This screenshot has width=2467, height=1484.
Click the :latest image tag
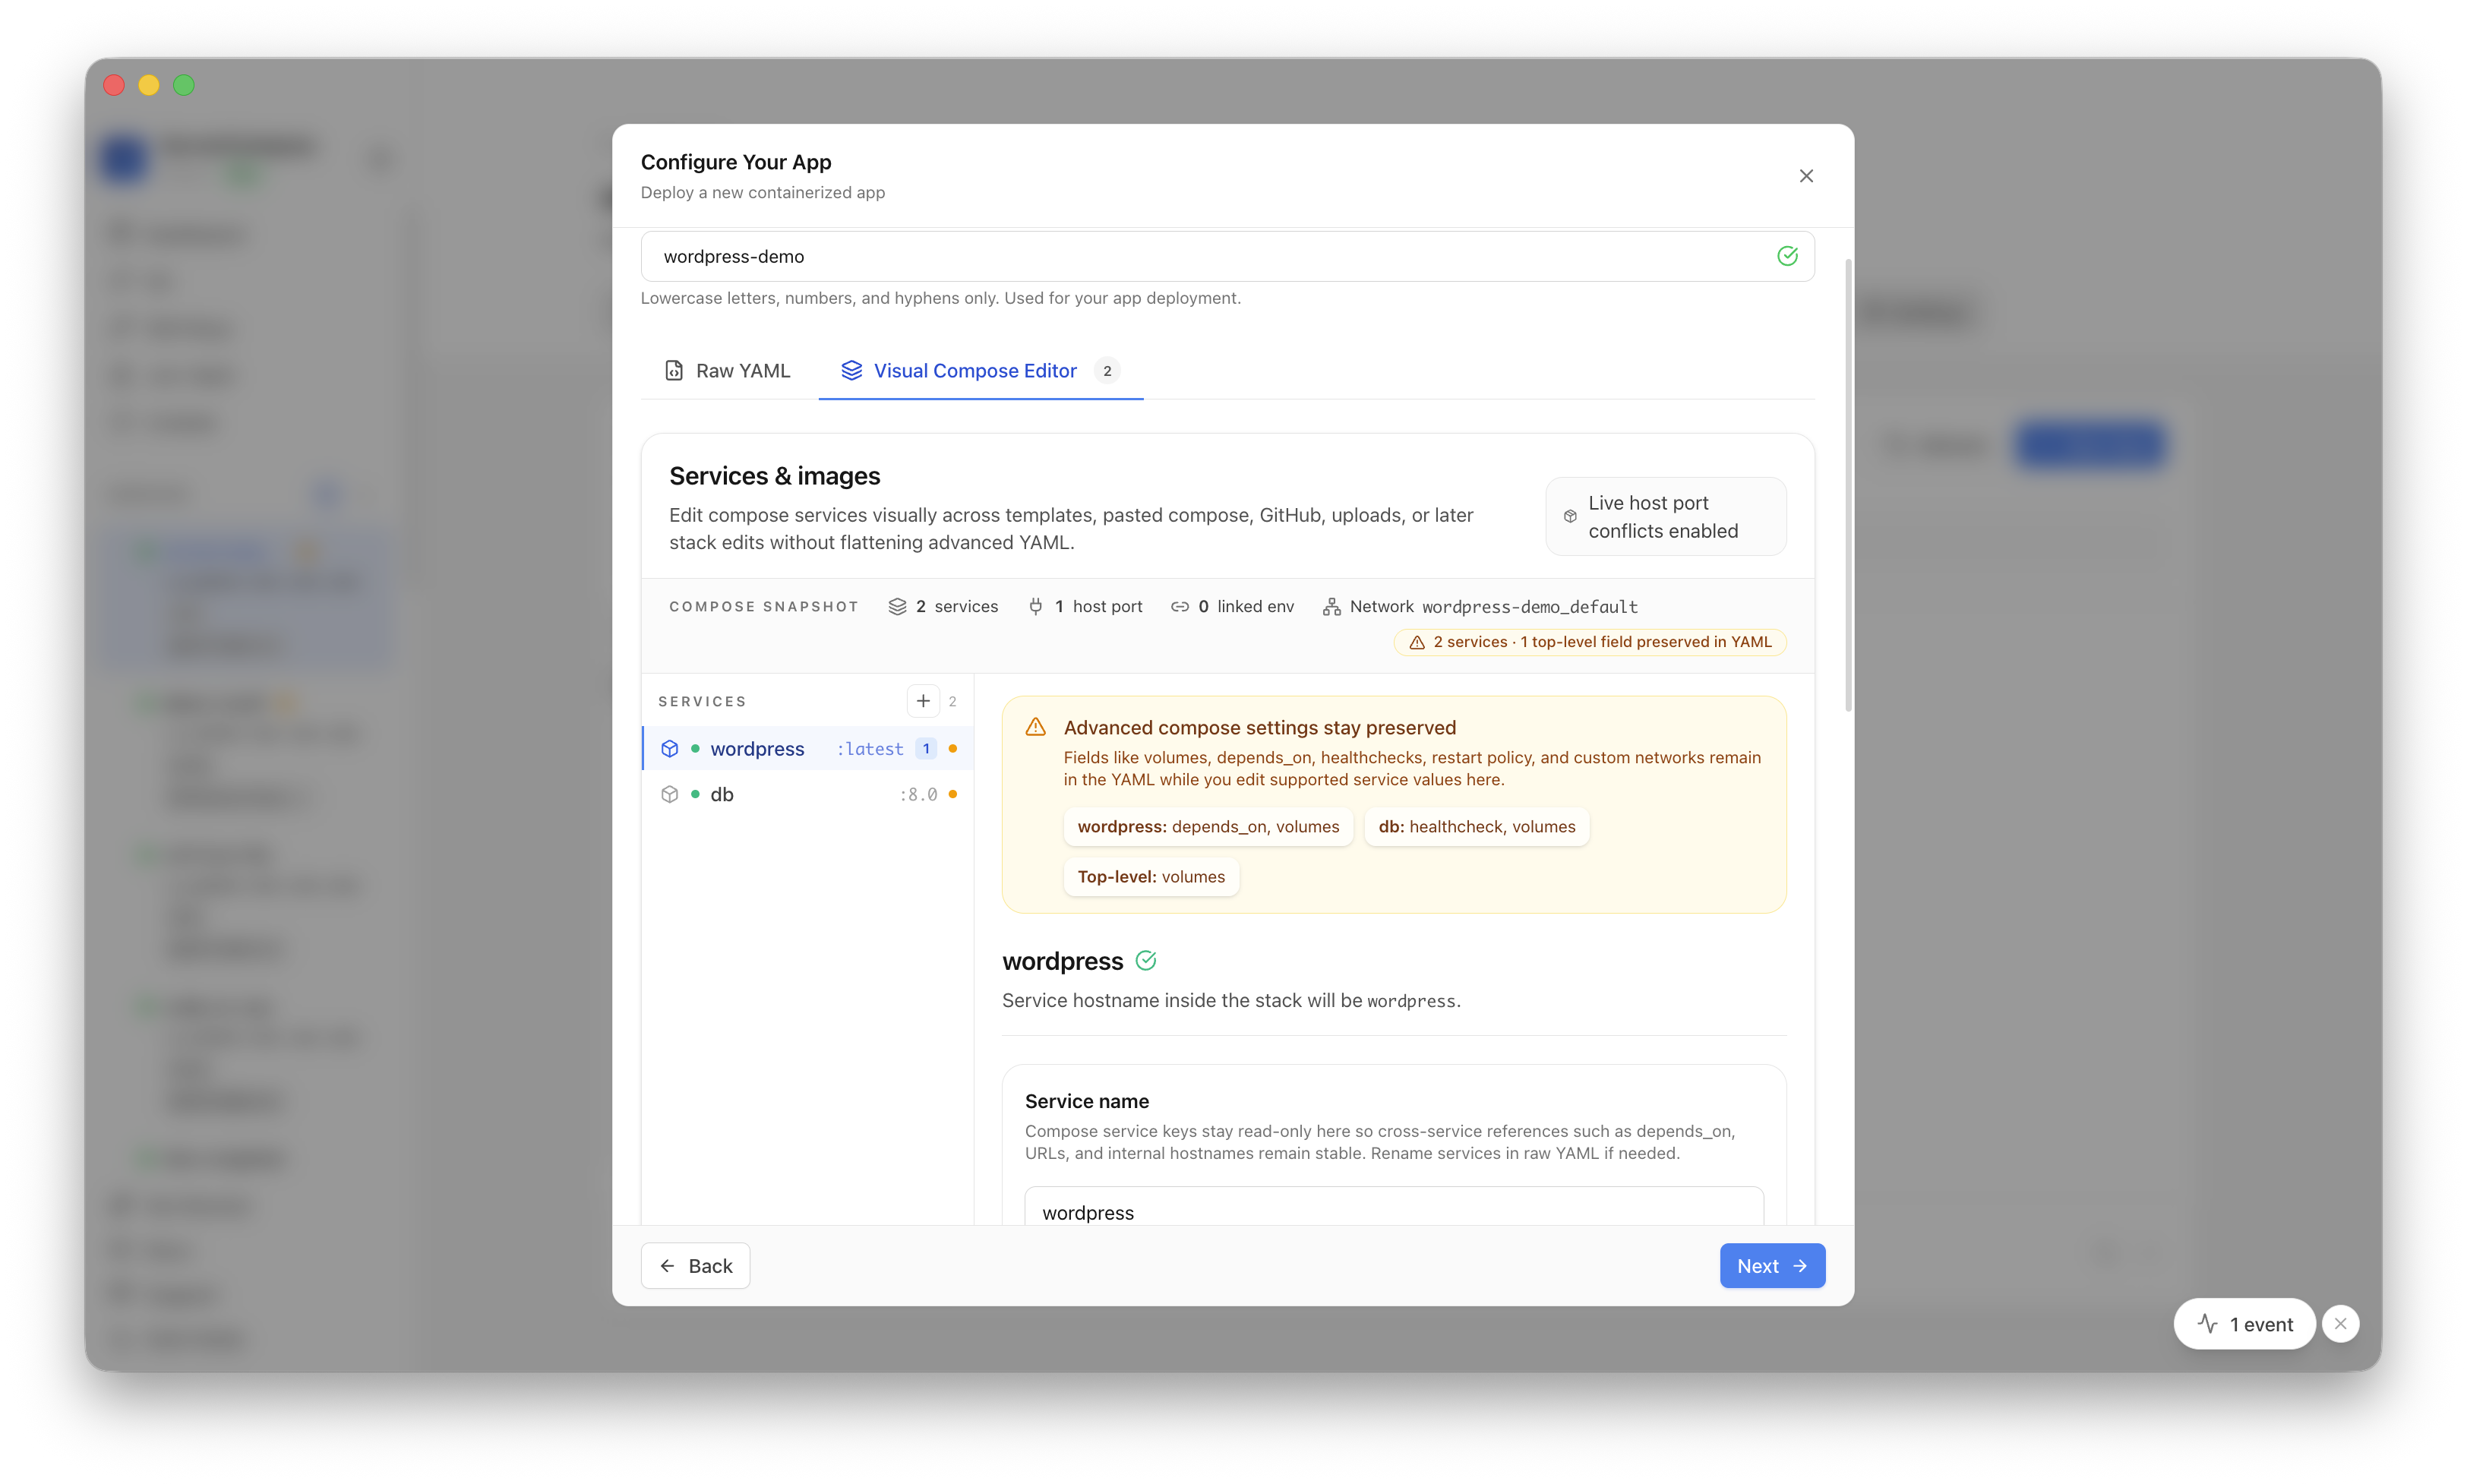[x=869, y=749]
